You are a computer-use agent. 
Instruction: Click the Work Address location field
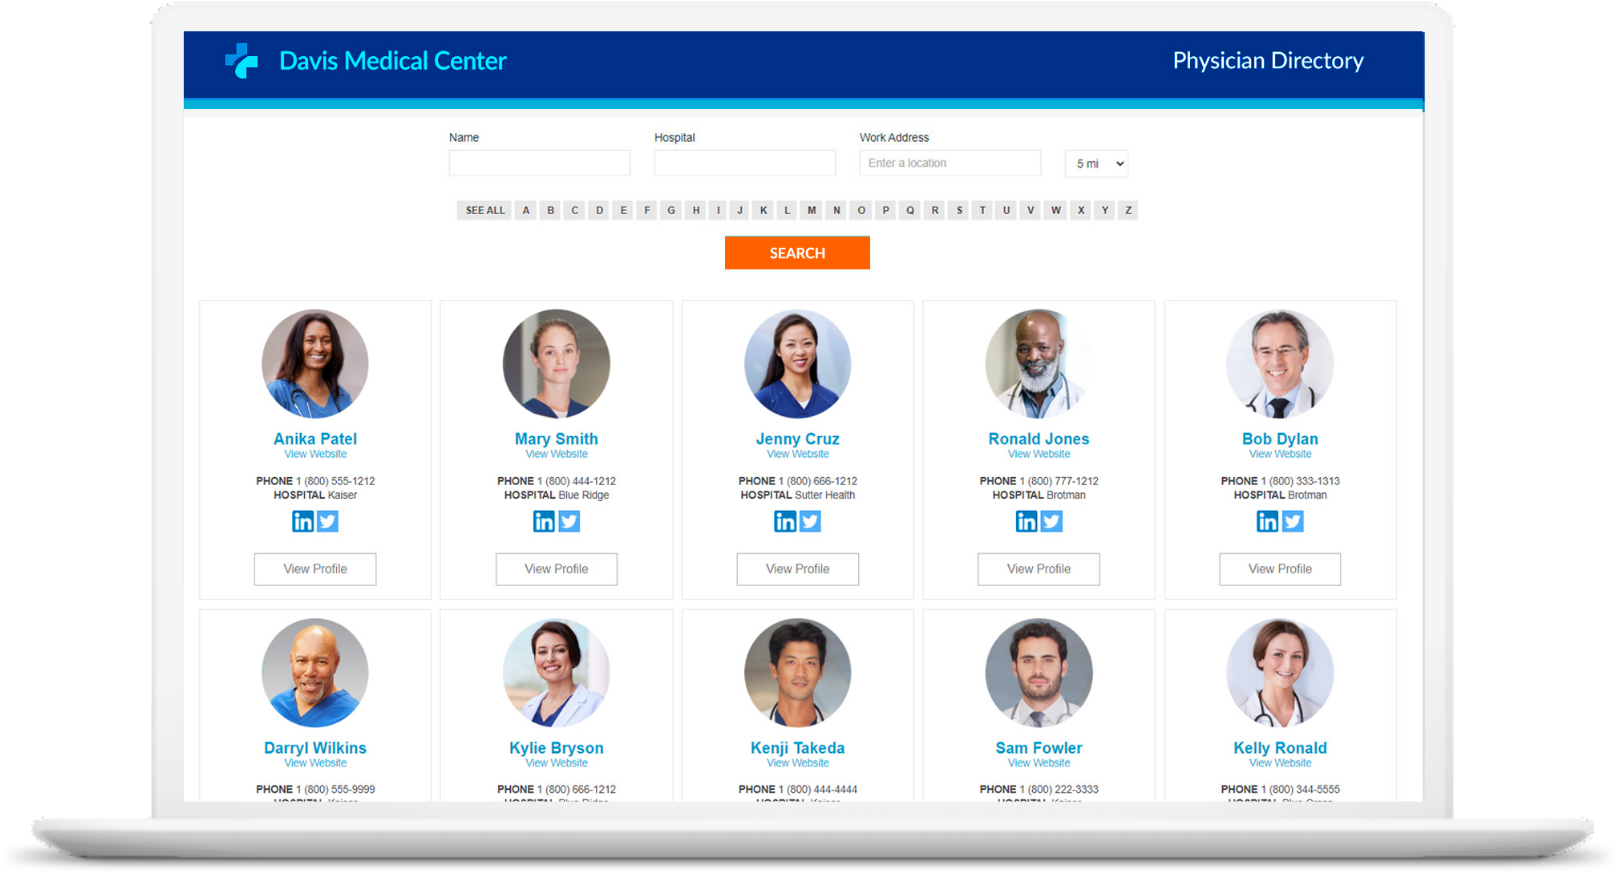point(950,163)
